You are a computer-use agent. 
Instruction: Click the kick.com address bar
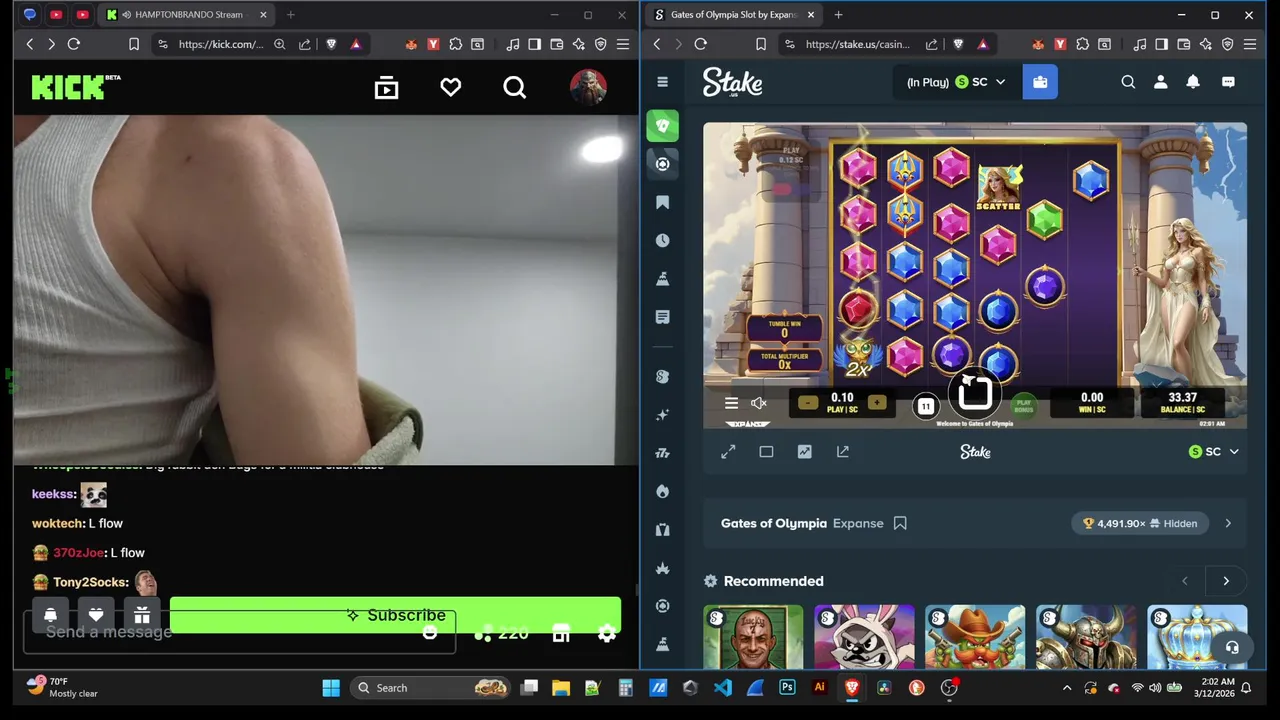[x=220, y=44]
